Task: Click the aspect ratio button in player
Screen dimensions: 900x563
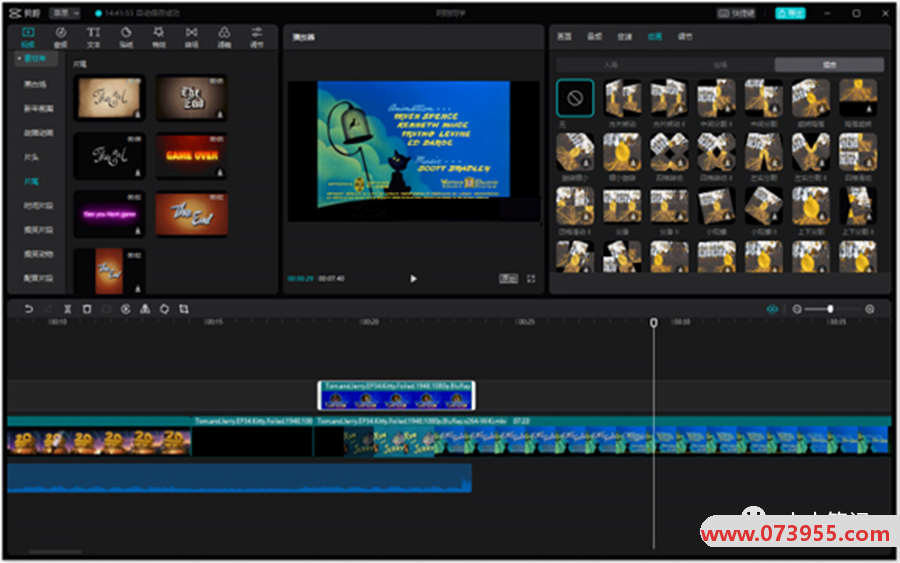Action: pos(508,278)
